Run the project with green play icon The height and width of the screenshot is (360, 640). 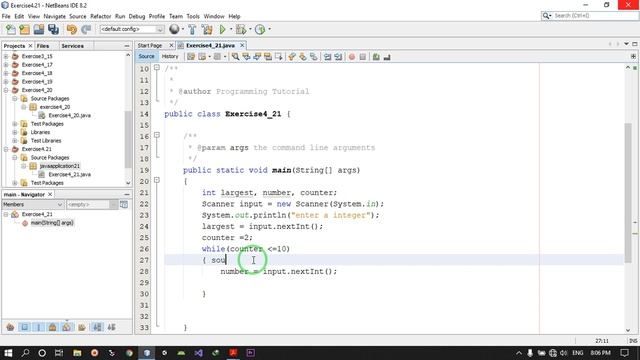(x=222, y=29)
